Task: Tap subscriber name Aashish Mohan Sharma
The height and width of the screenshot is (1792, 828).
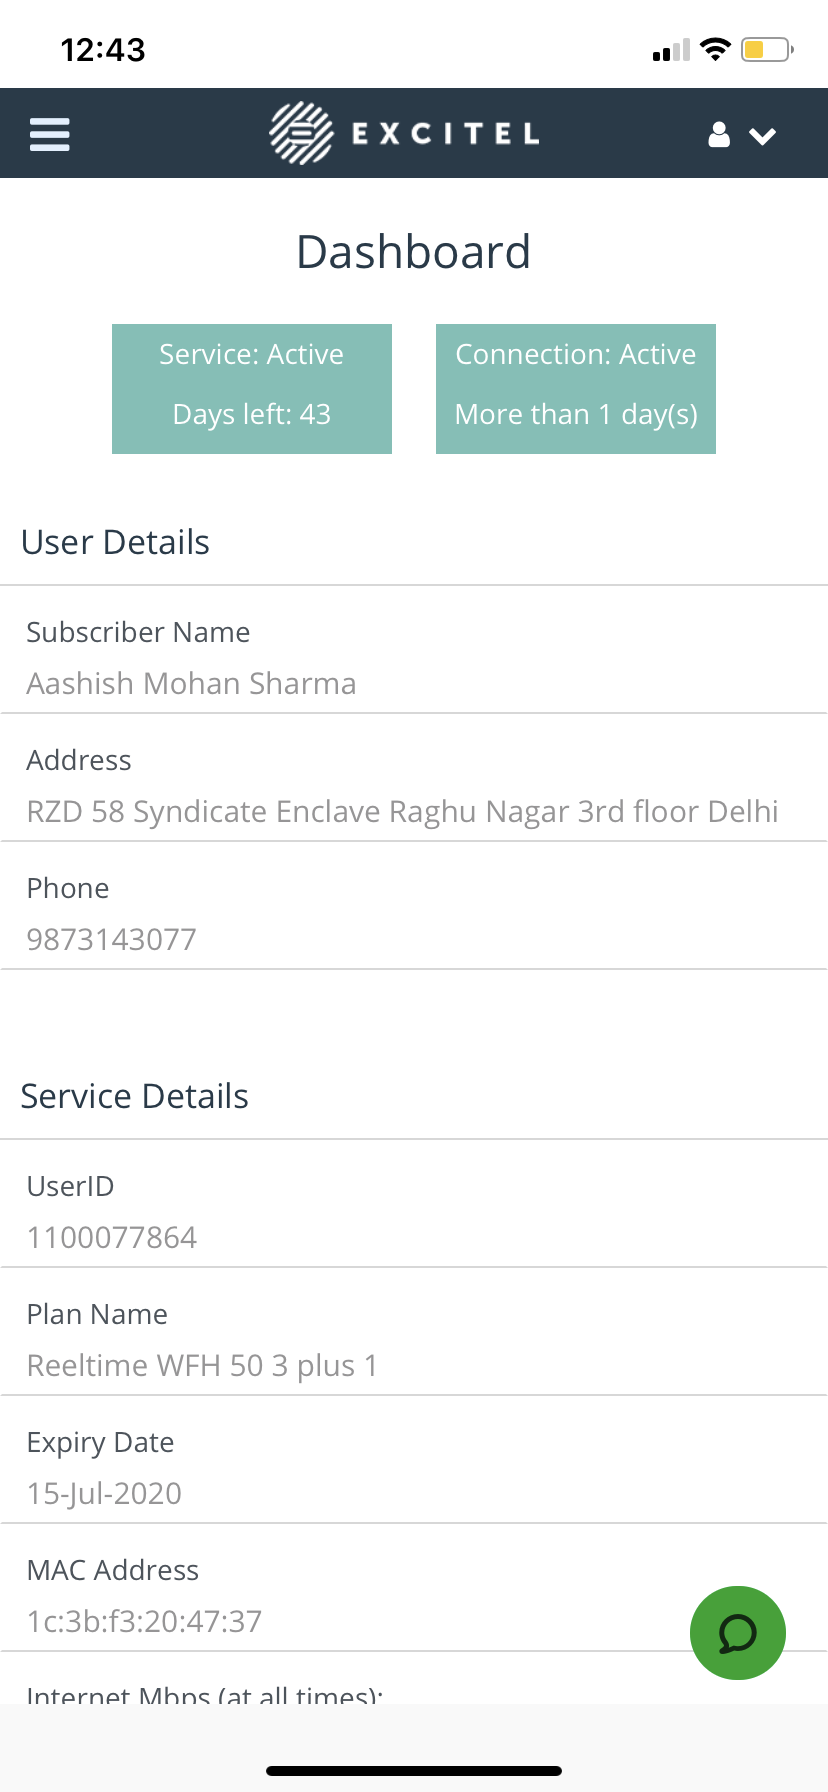Action: coord(192,683)
